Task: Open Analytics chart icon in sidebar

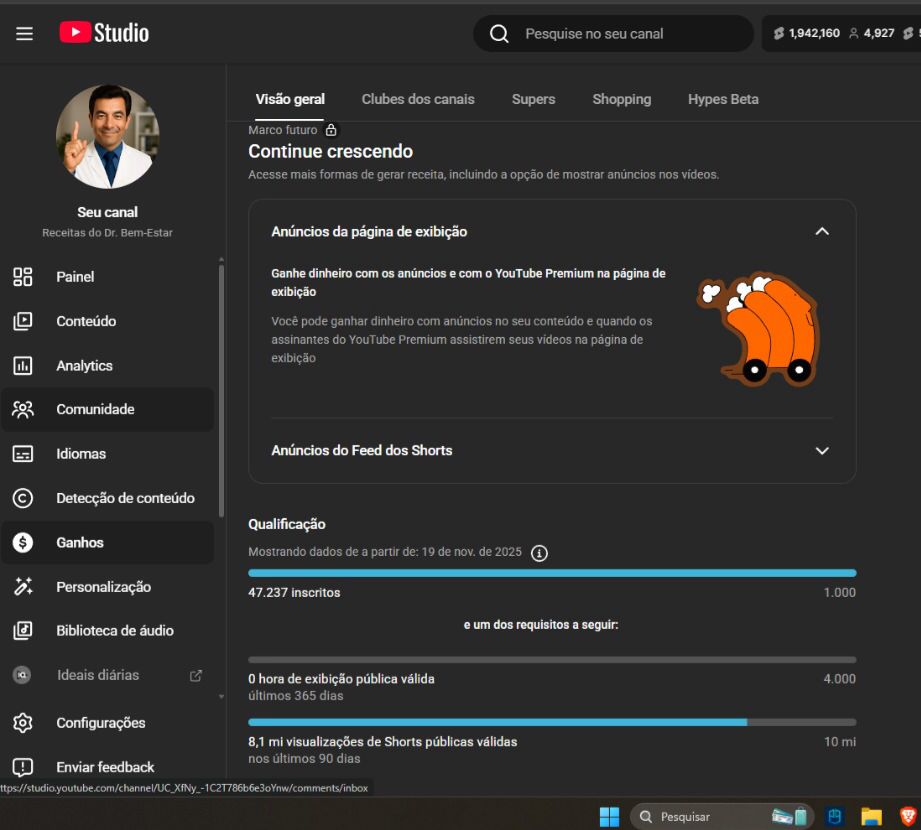Action: (23, 366)
